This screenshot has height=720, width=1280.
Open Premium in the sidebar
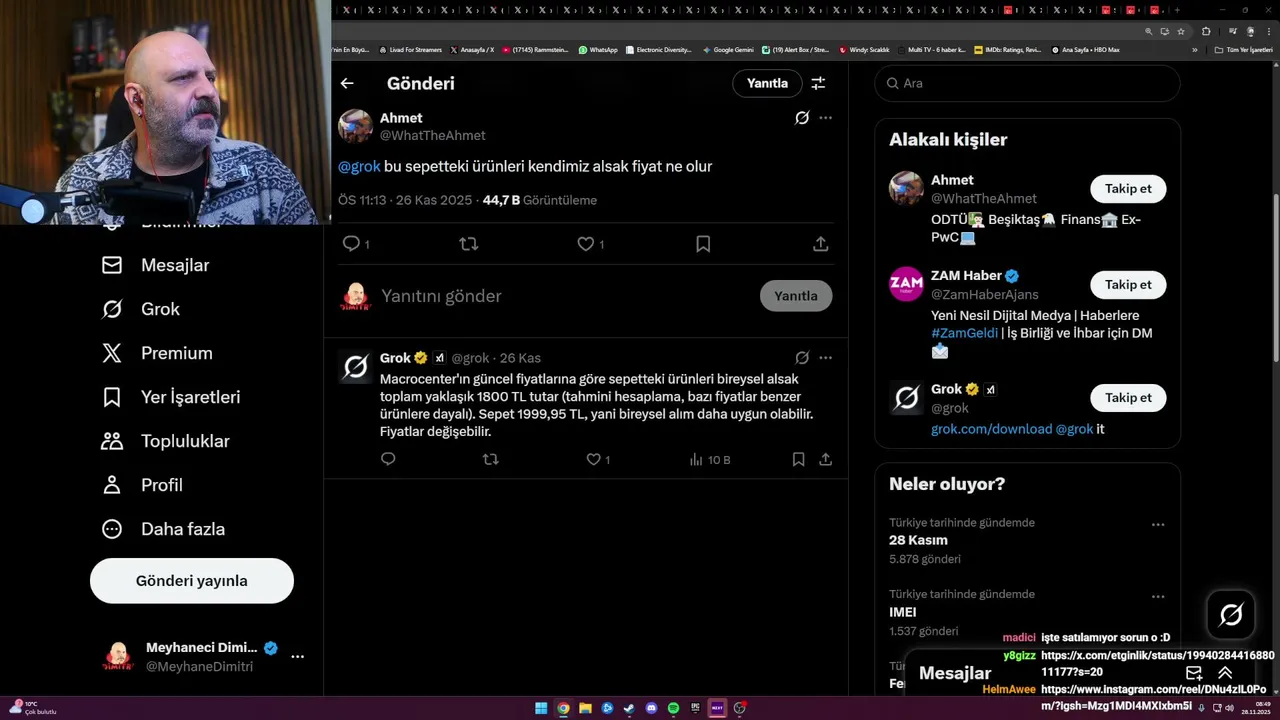coord(158,353)
